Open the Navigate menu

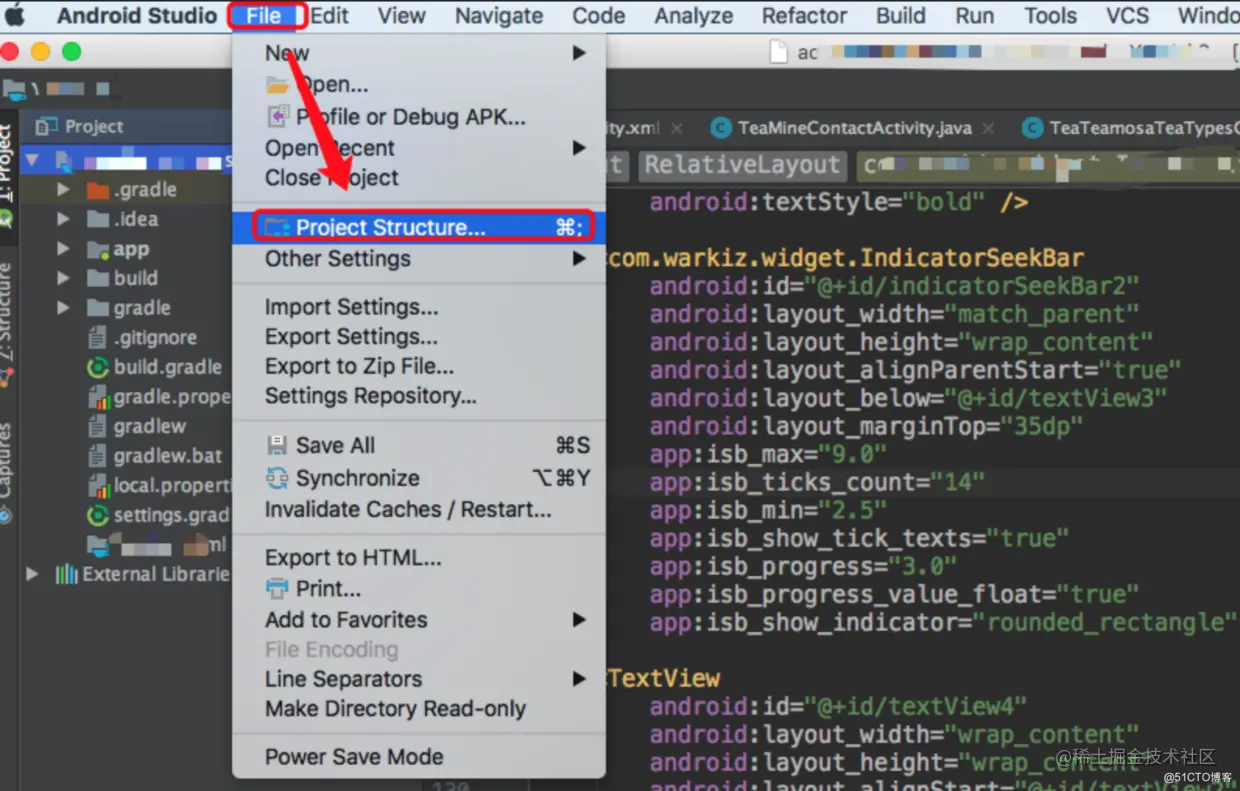[499, 15]
